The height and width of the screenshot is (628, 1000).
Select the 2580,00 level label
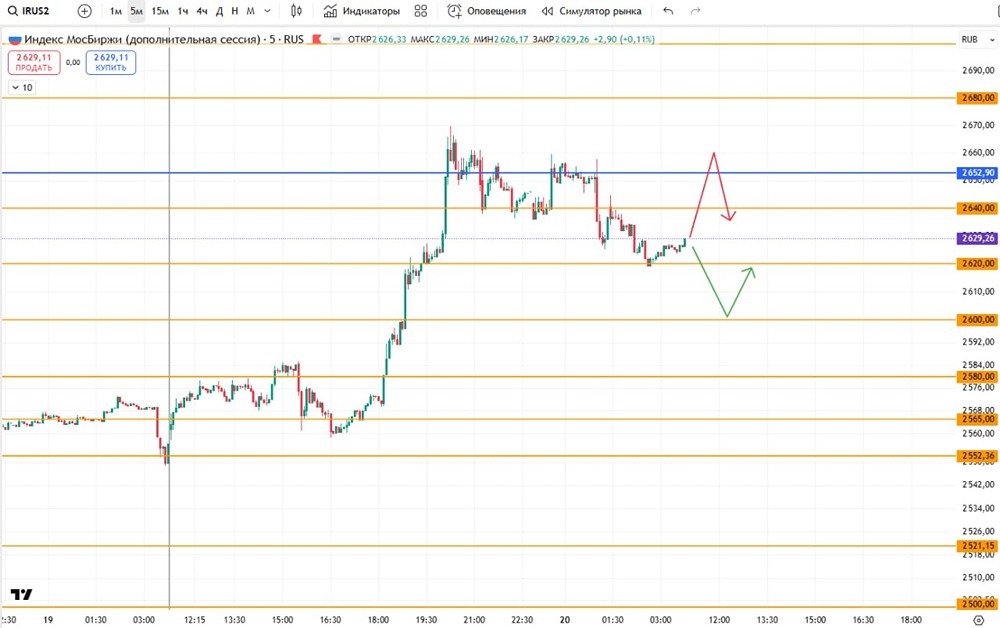click(978, 376)
